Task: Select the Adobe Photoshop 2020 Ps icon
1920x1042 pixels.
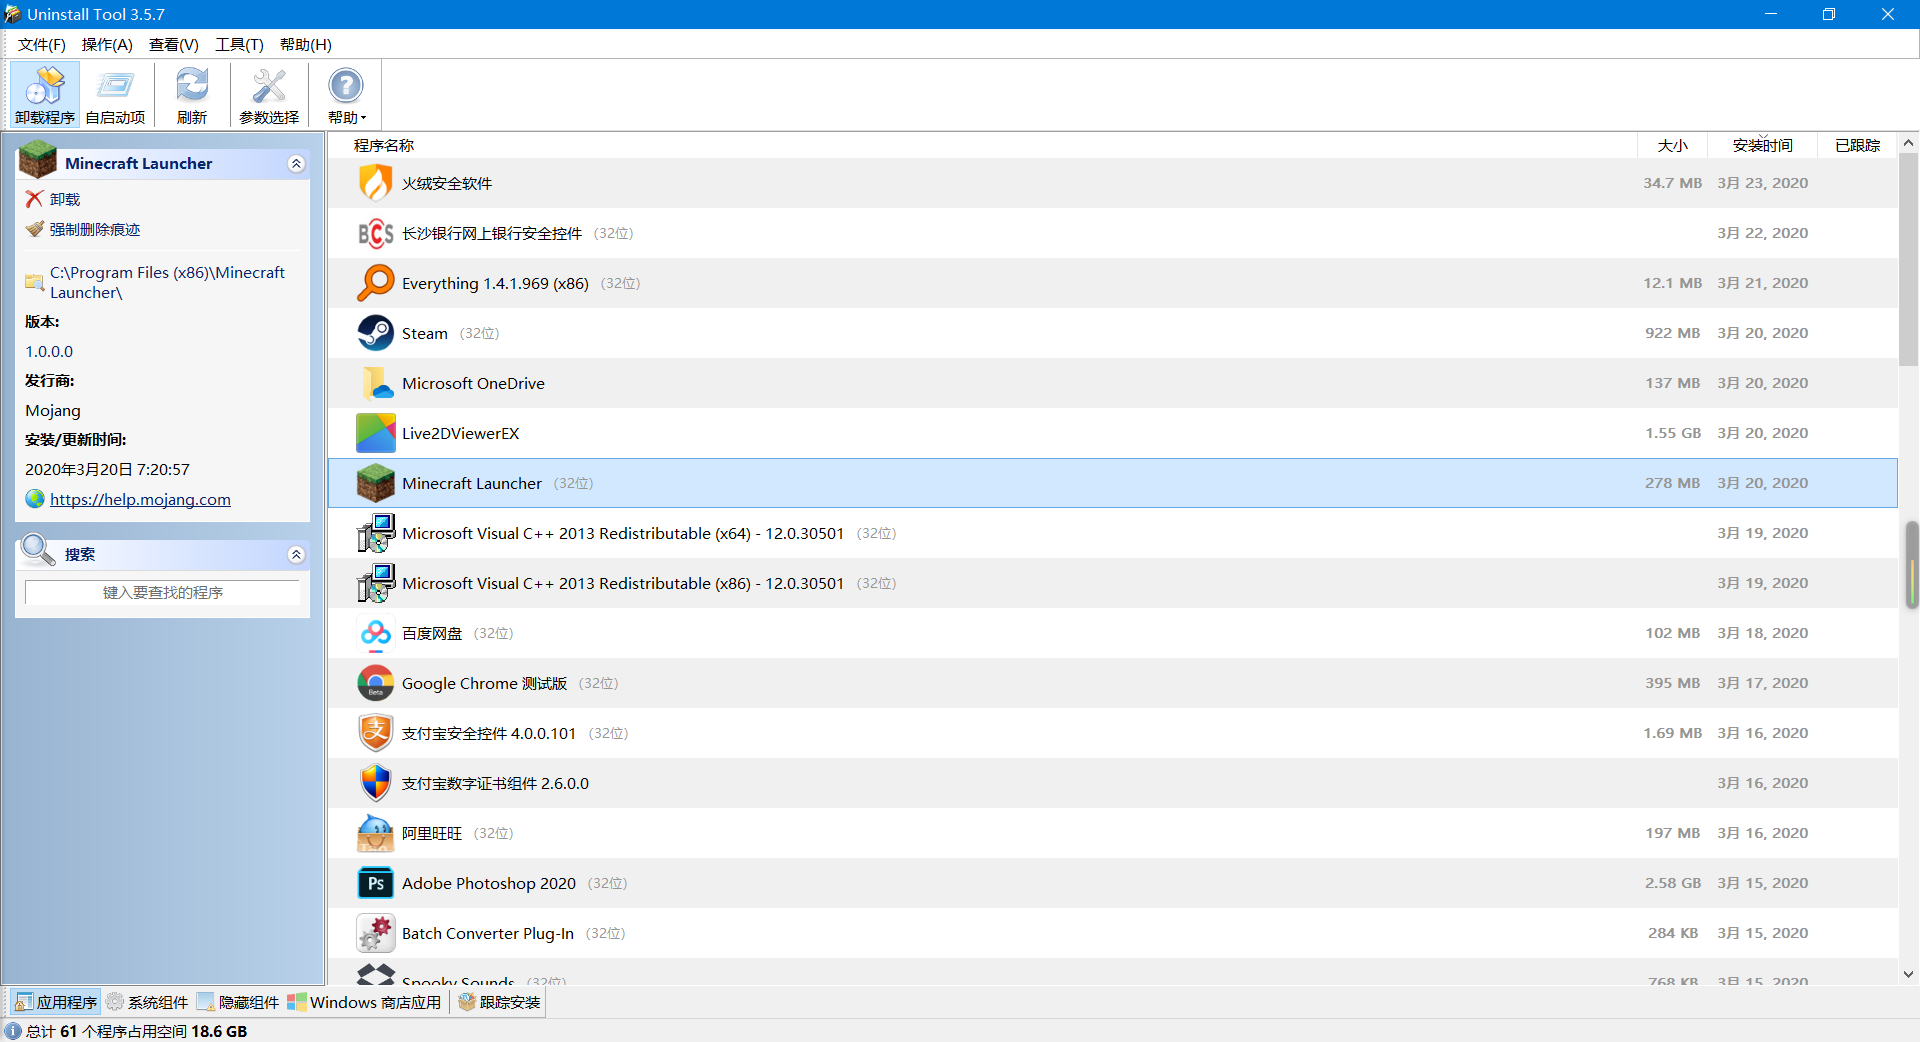Action: click(376, 883)
